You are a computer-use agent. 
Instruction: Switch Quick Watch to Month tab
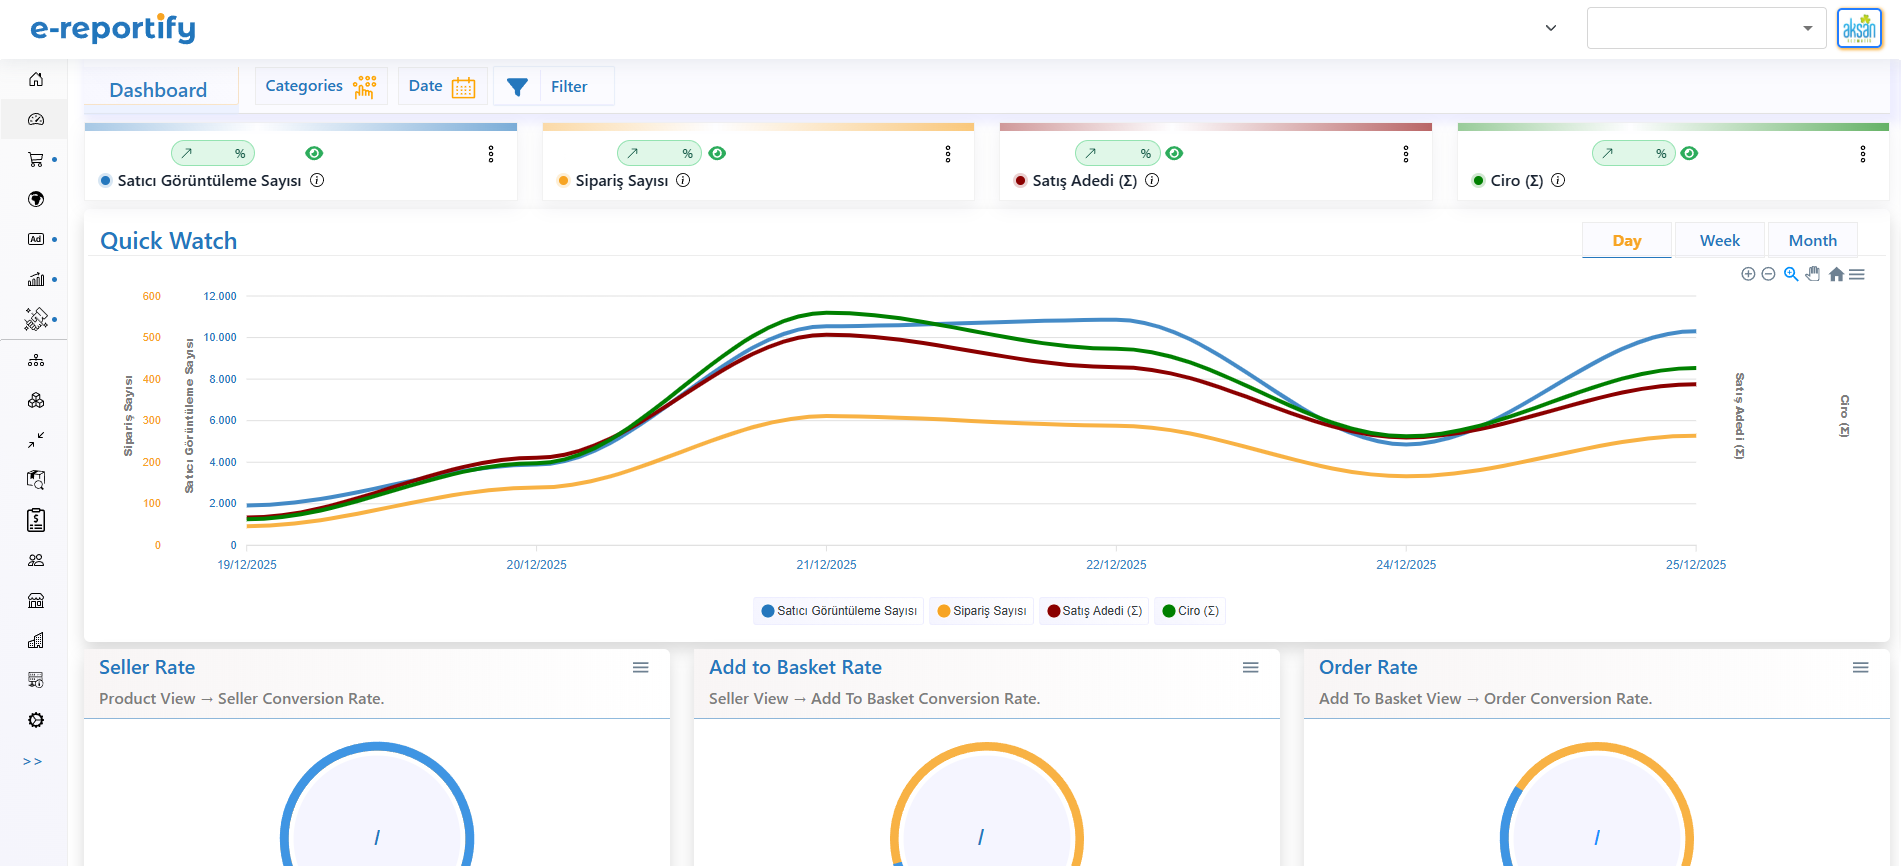pyautogui.click(x=1812, y=241)
